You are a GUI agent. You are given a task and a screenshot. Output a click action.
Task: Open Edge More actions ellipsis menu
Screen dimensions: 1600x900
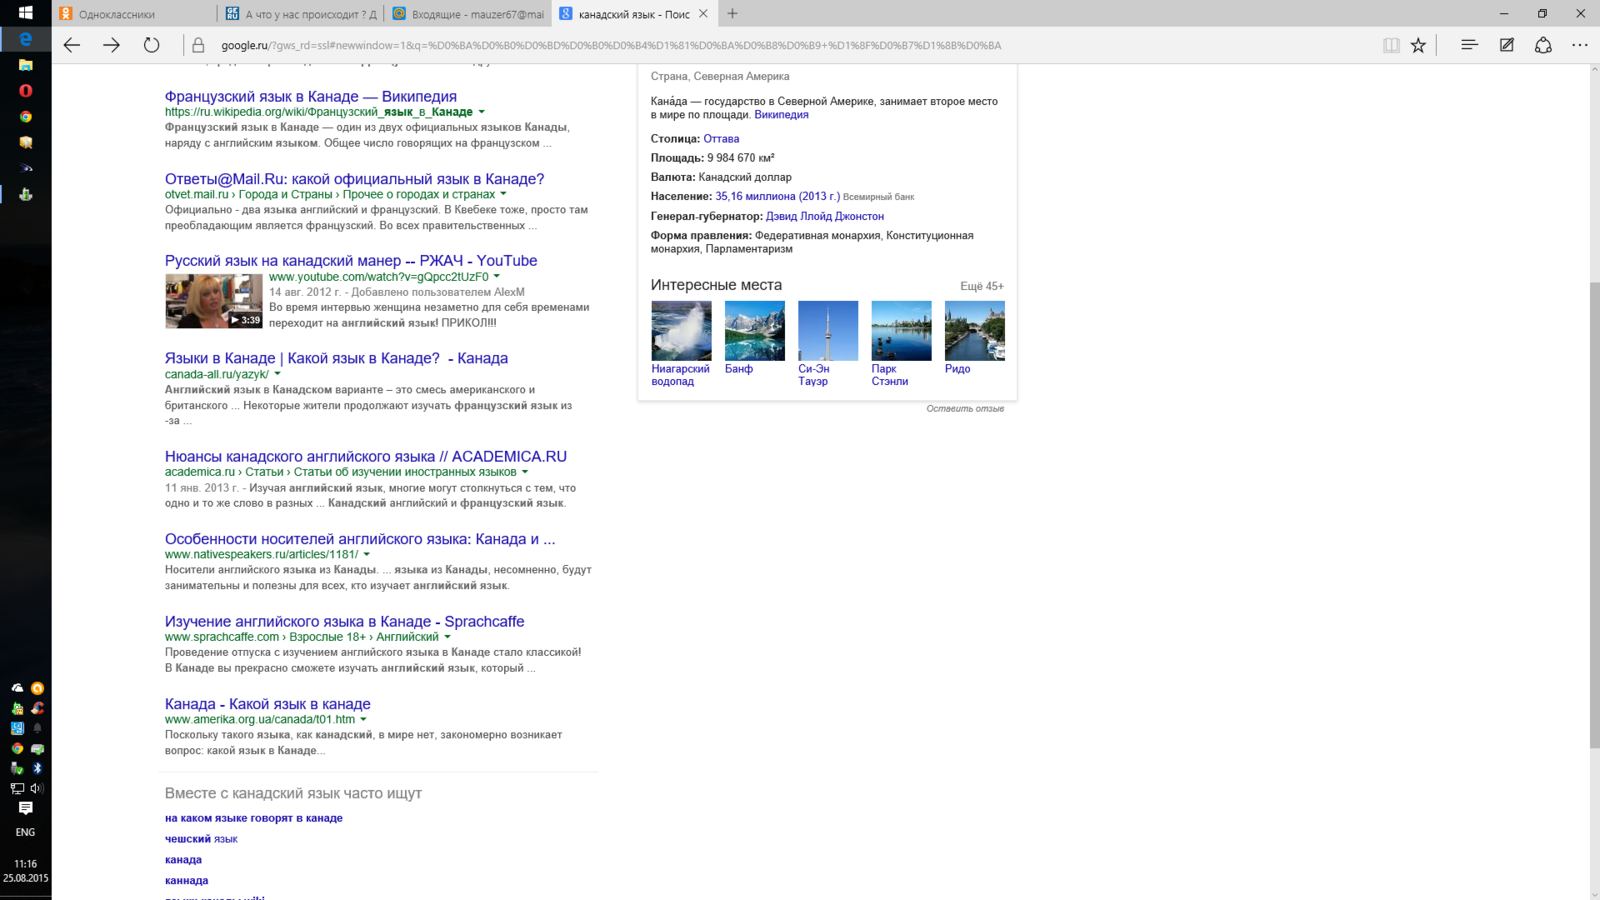(1579, 45)
